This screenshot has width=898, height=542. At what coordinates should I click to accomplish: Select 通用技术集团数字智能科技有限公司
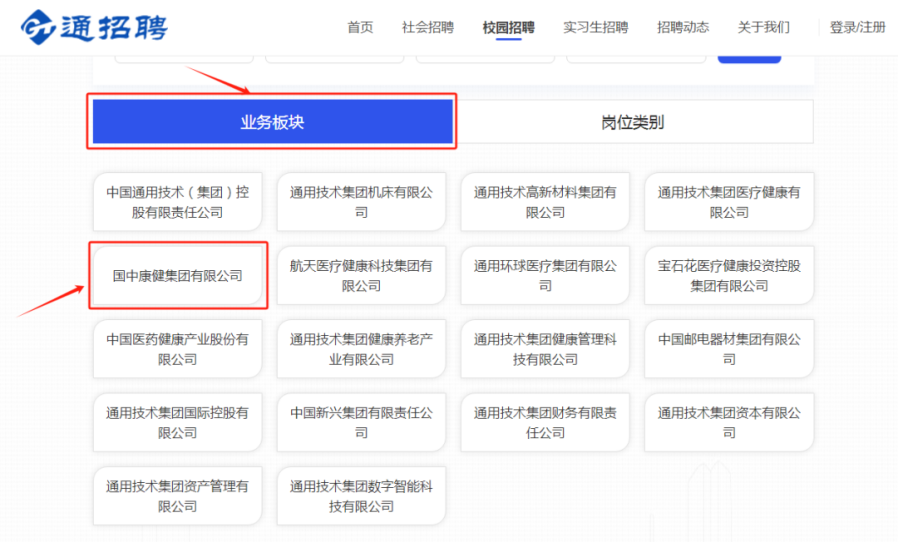coord(361,496)
